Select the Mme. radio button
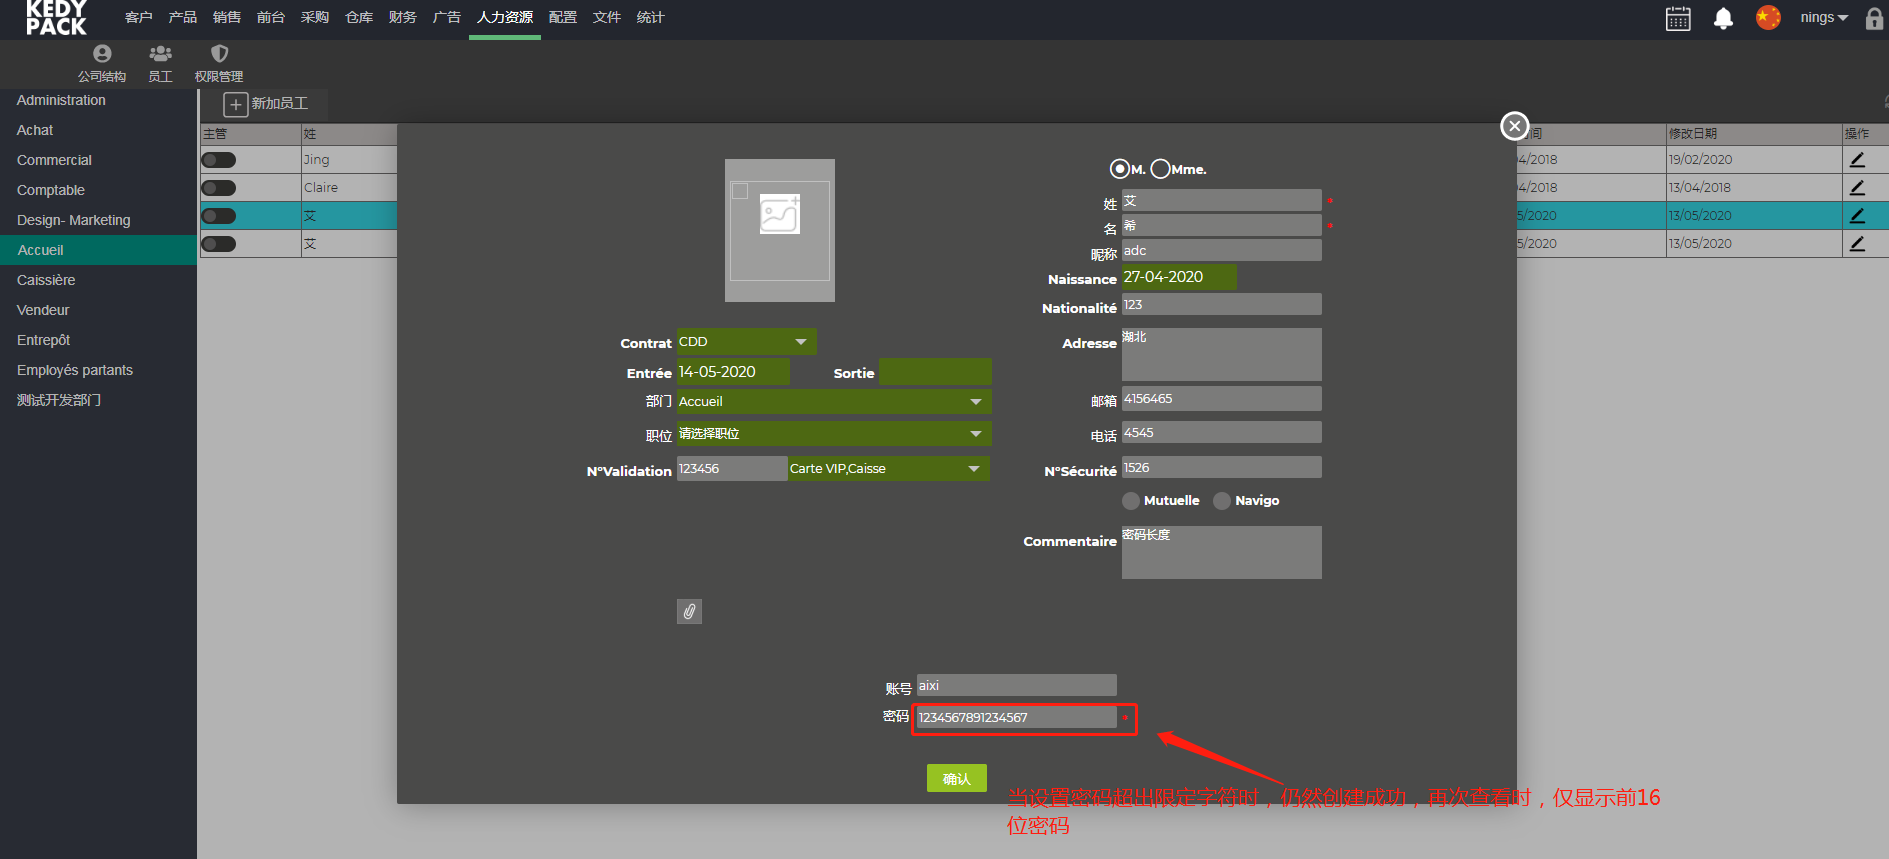 [x=1160, y=169]
